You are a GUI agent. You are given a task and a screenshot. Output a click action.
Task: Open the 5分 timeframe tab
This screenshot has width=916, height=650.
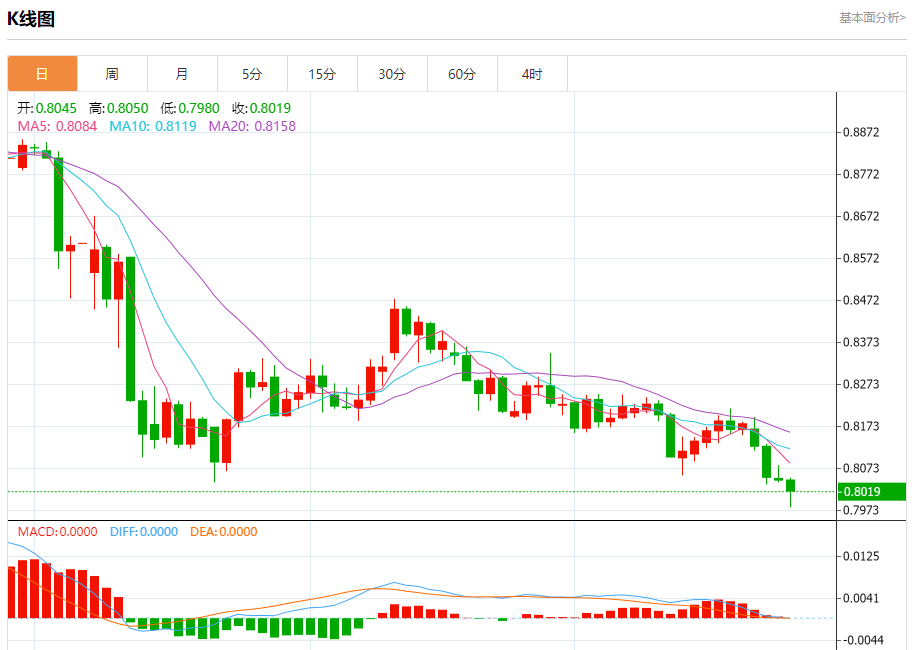click(252, 74)
